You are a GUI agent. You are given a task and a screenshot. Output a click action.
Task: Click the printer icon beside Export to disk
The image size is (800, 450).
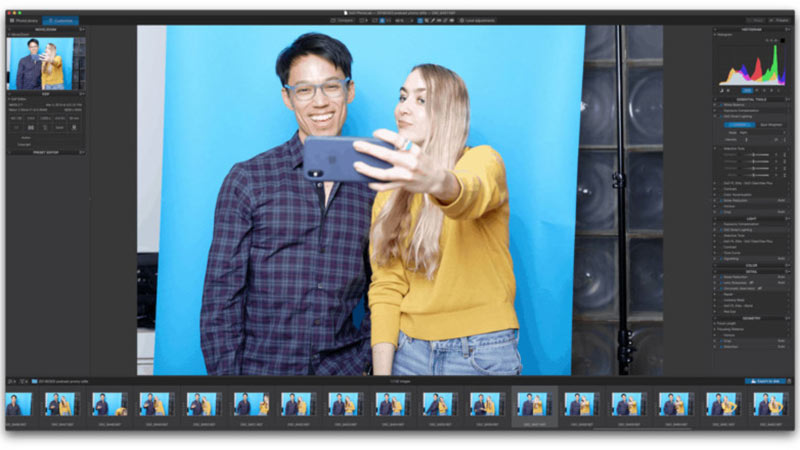coord(789,381)
